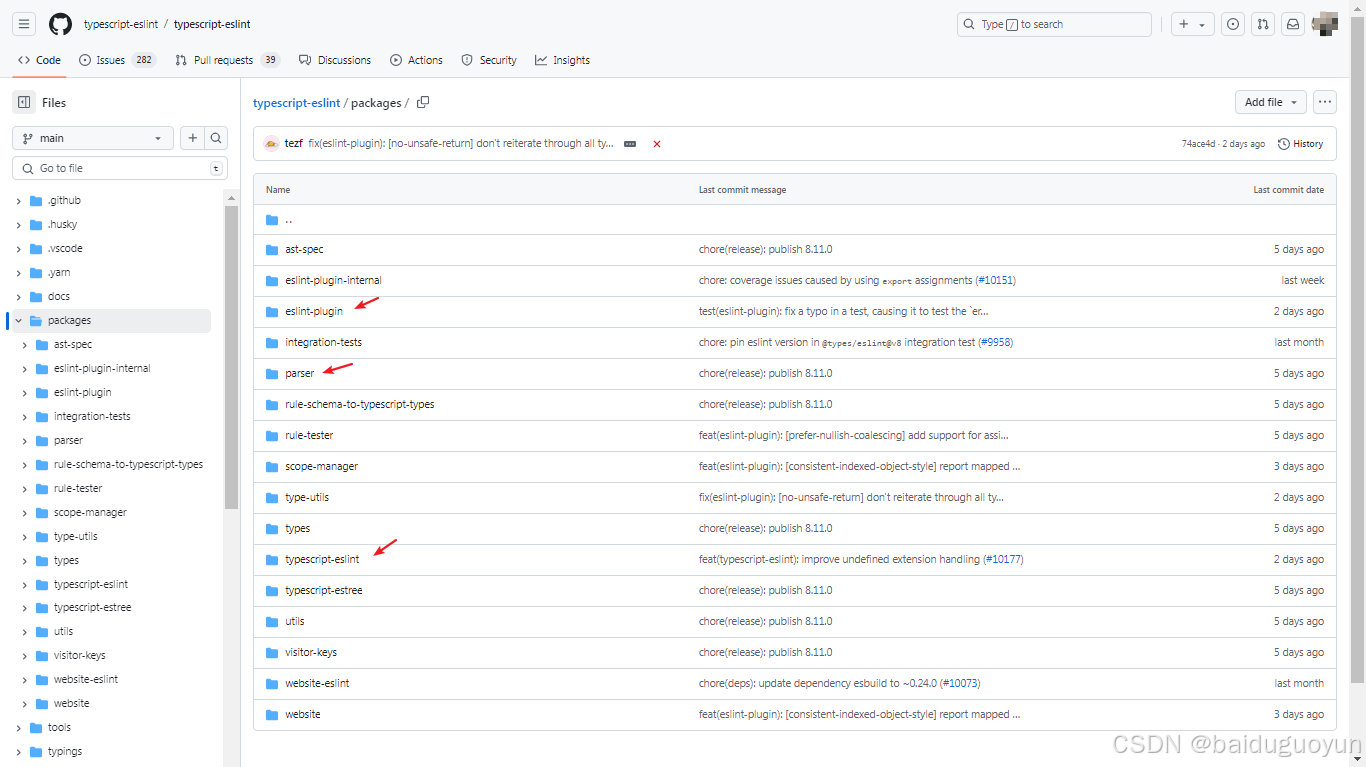
Task: Open the pull requests shortcut icon in header
Action: (1263, 24)
